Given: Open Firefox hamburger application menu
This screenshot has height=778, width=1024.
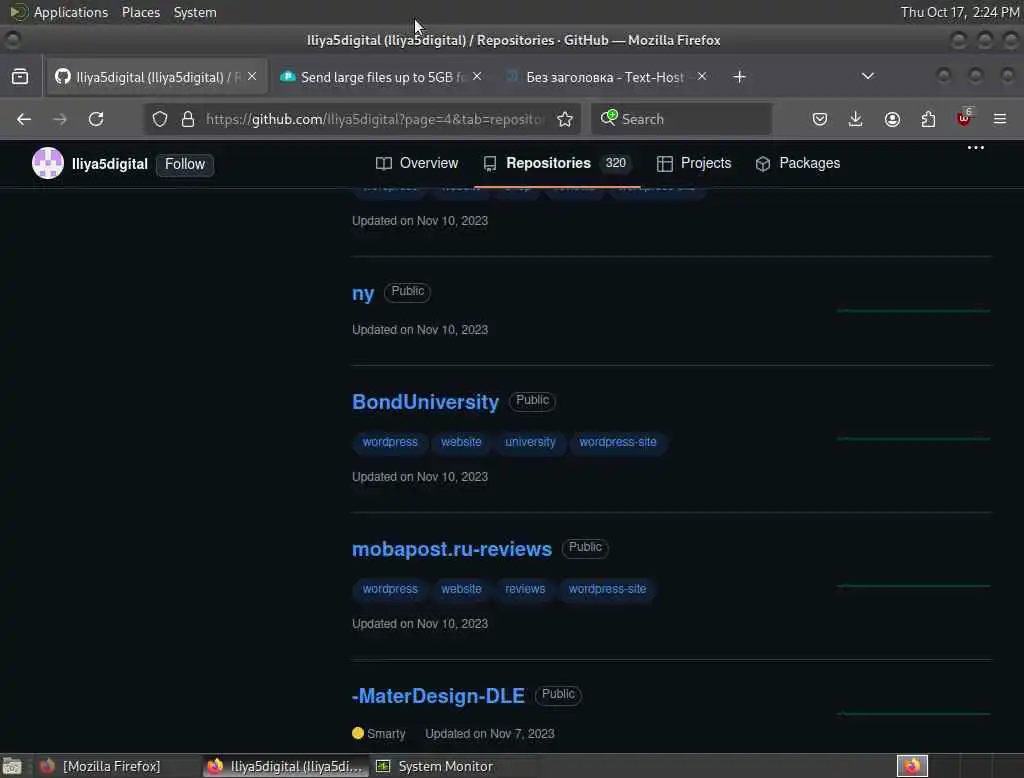Looking at the screenshot, I should click(1000, 119).
